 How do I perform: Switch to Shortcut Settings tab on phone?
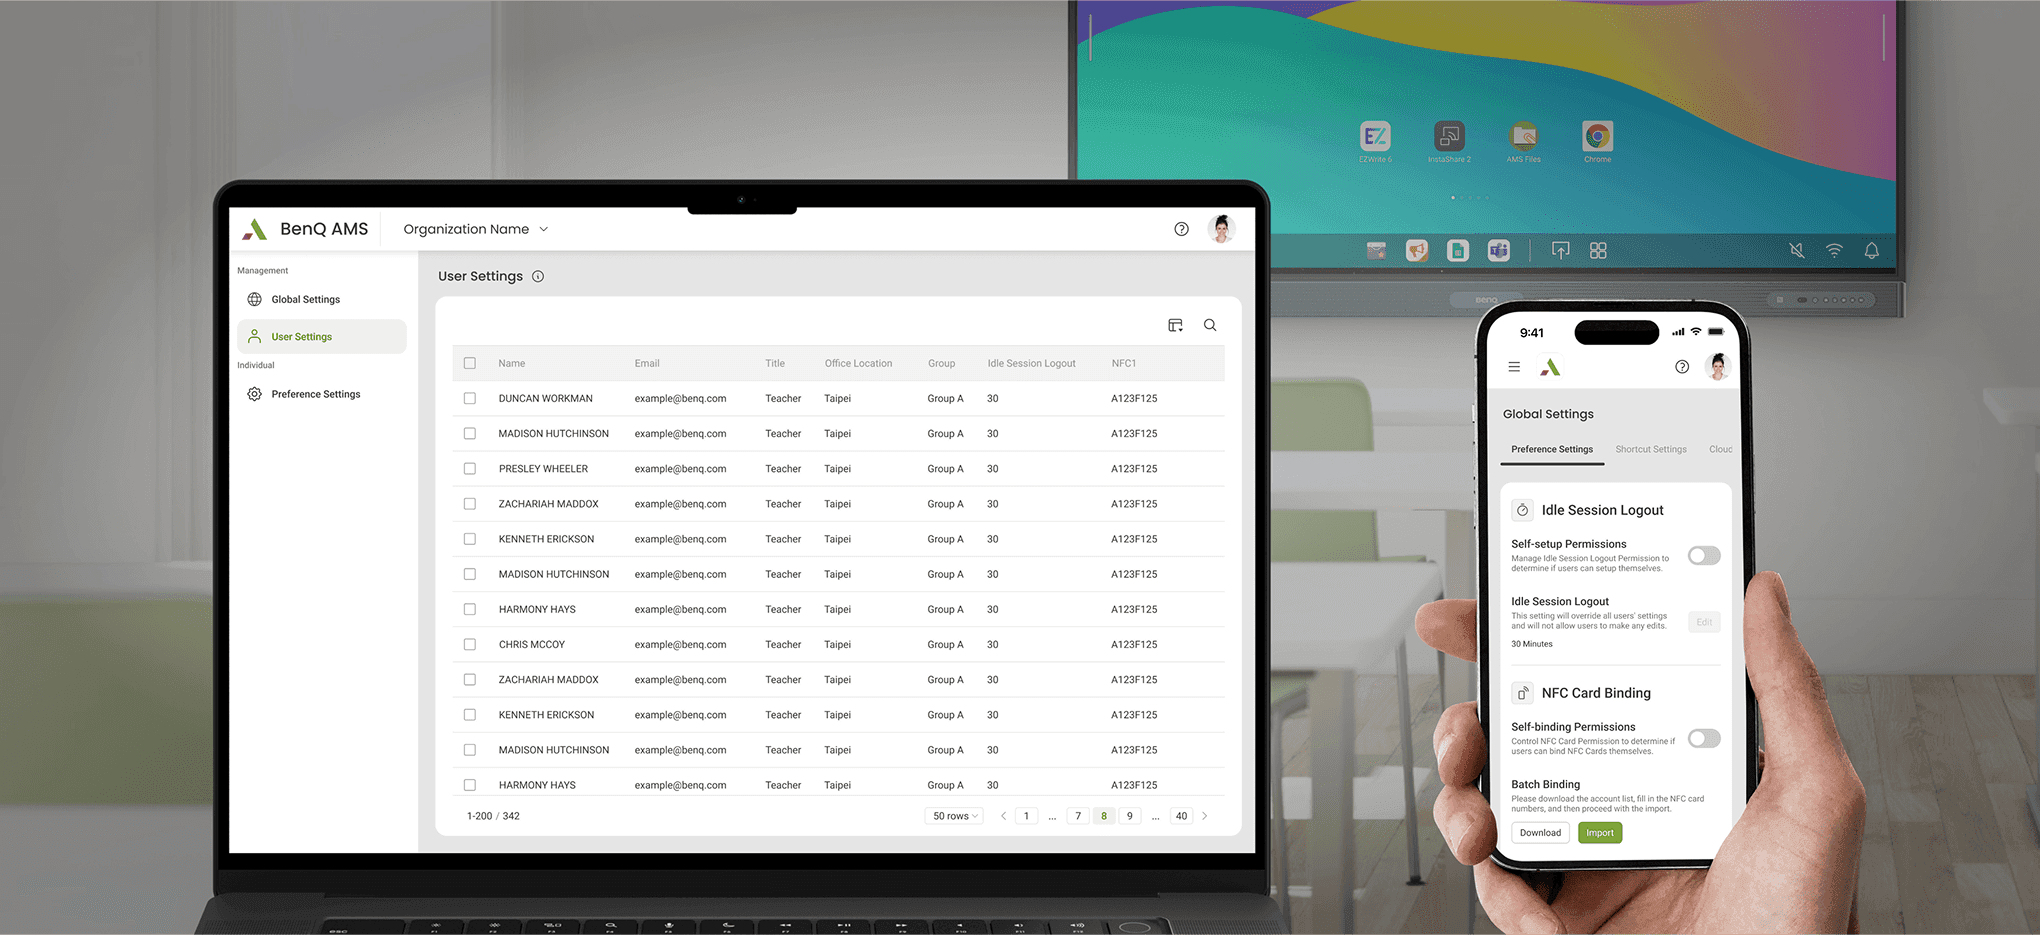click(x=1650, y=449)
